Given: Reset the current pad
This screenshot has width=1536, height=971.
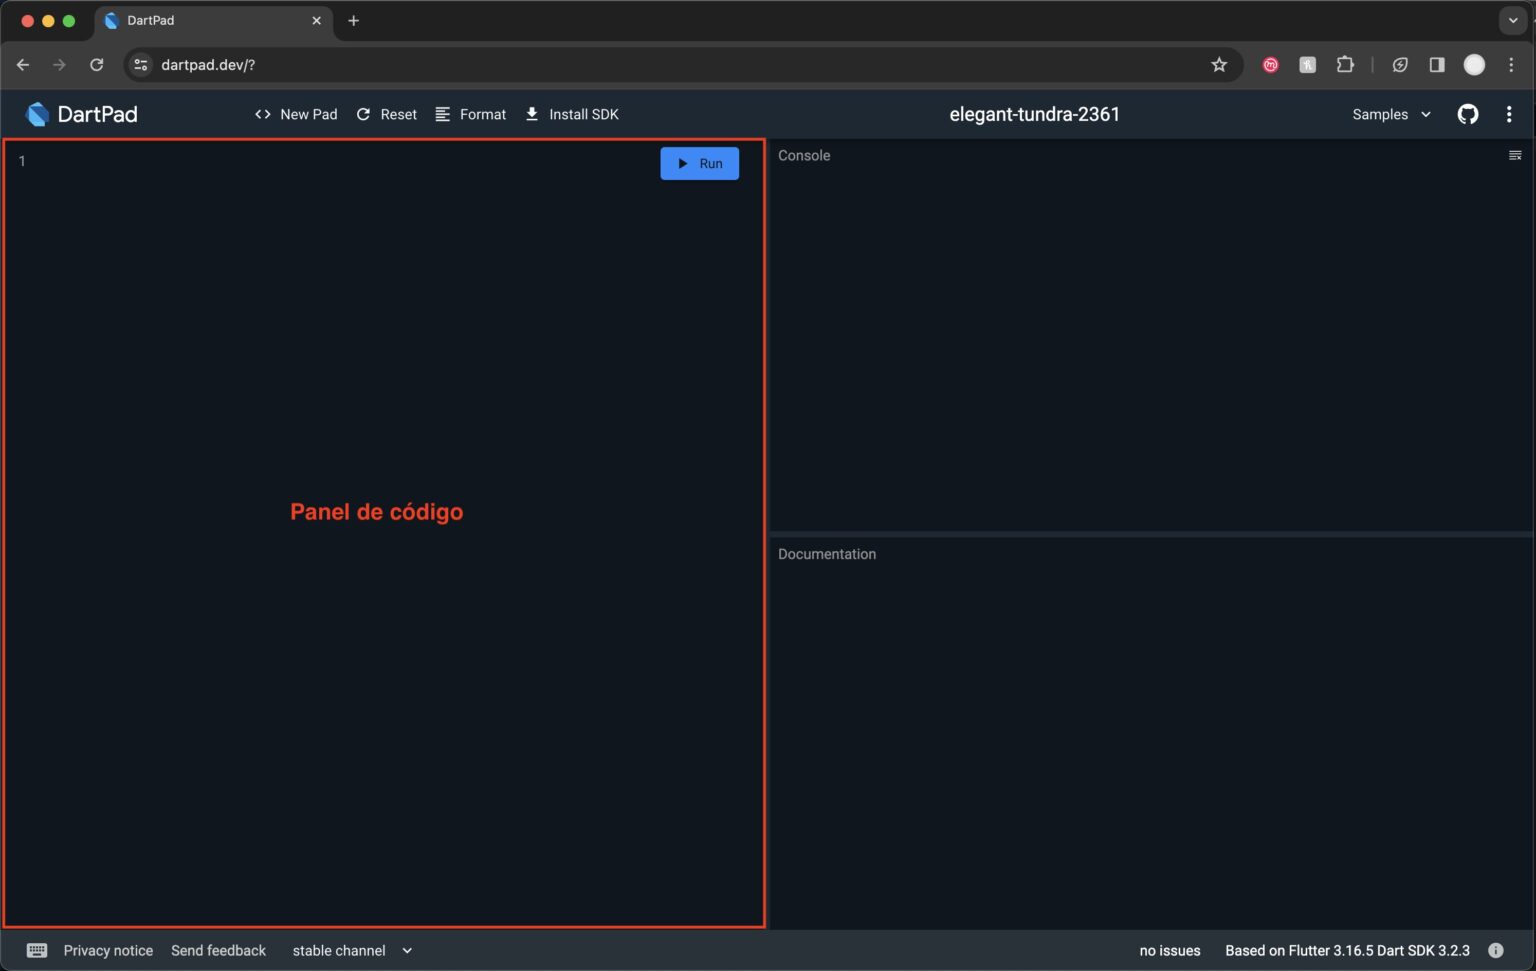Looking at the screenshot, I should tap(387, 114).
